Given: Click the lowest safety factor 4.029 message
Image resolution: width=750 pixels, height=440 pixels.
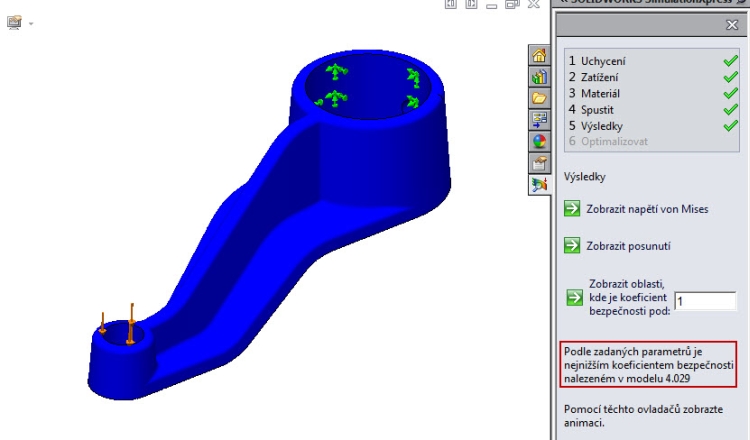Looking at the screenshot, I should coord(648,364).
